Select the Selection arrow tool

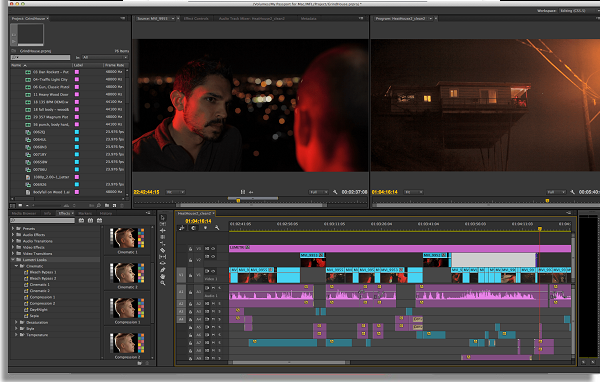click(163, 218)
